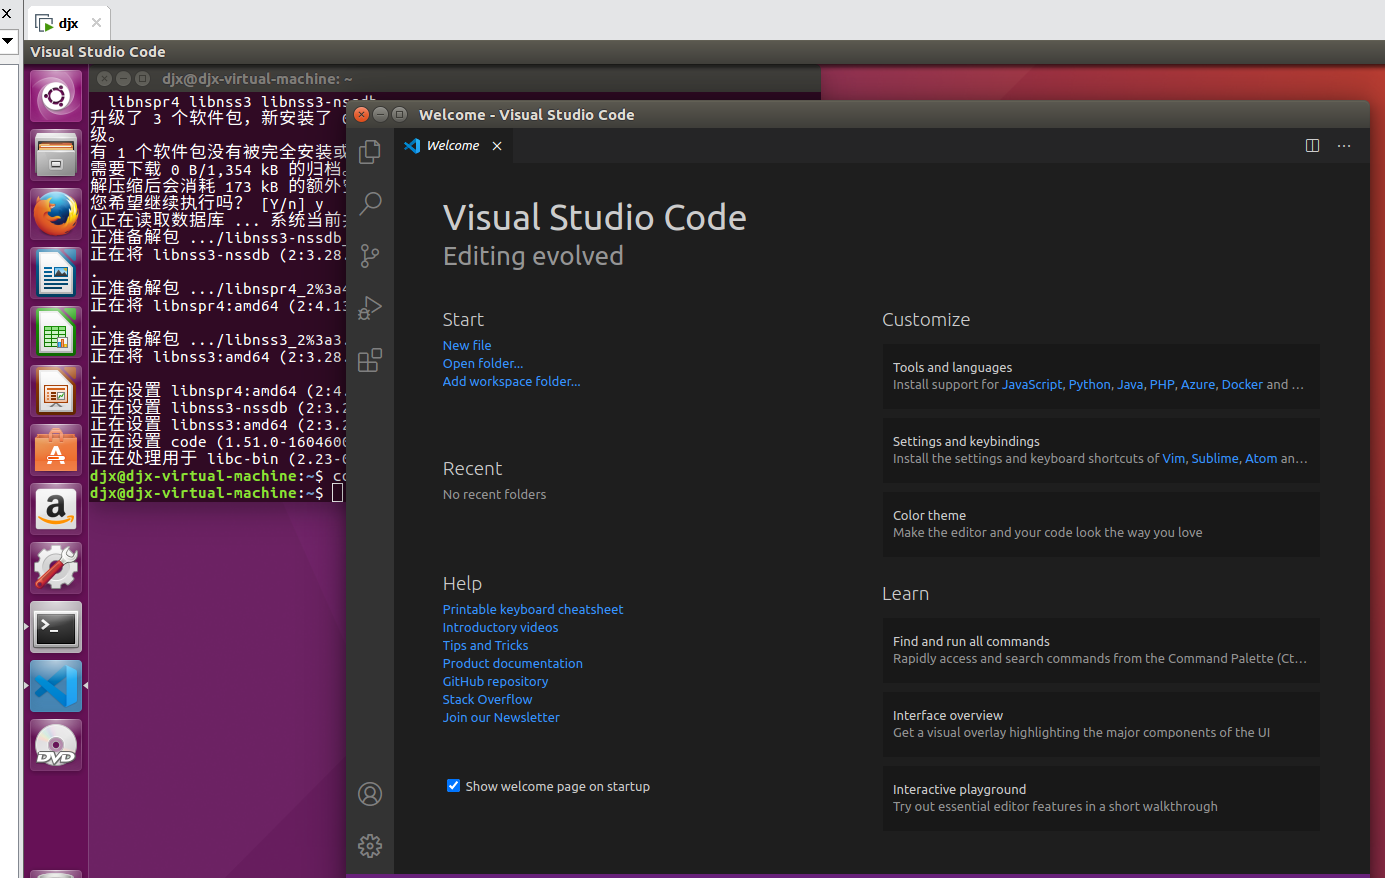Select the Welcome editor tab
Screen dimensions: 1385x878
pos(453,146)
